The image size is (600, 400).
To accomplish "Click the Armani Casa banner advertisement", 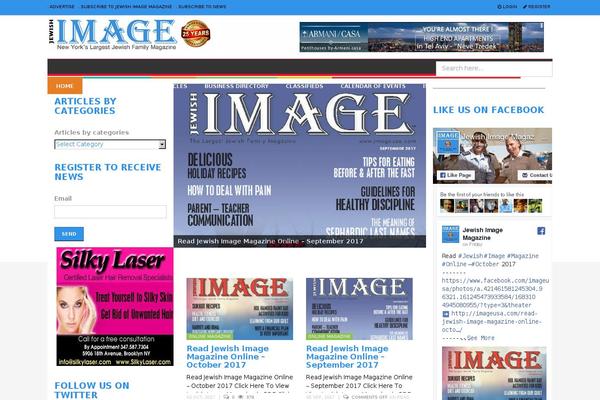I will coord(421,37).
